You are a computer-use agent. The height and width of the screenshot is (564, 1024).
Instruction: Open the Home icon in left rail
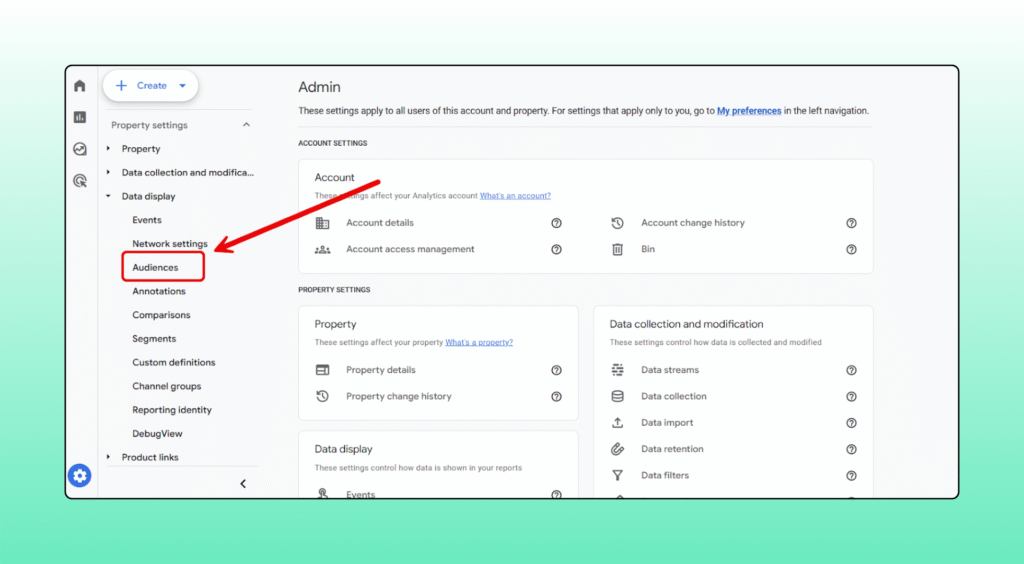pyautogui.click(x=80, y=86)
